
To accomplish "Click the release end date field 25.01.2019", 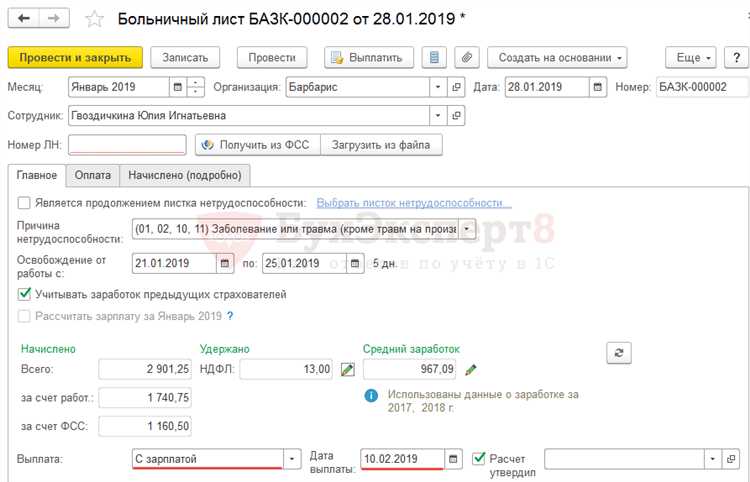I will 305,263.
